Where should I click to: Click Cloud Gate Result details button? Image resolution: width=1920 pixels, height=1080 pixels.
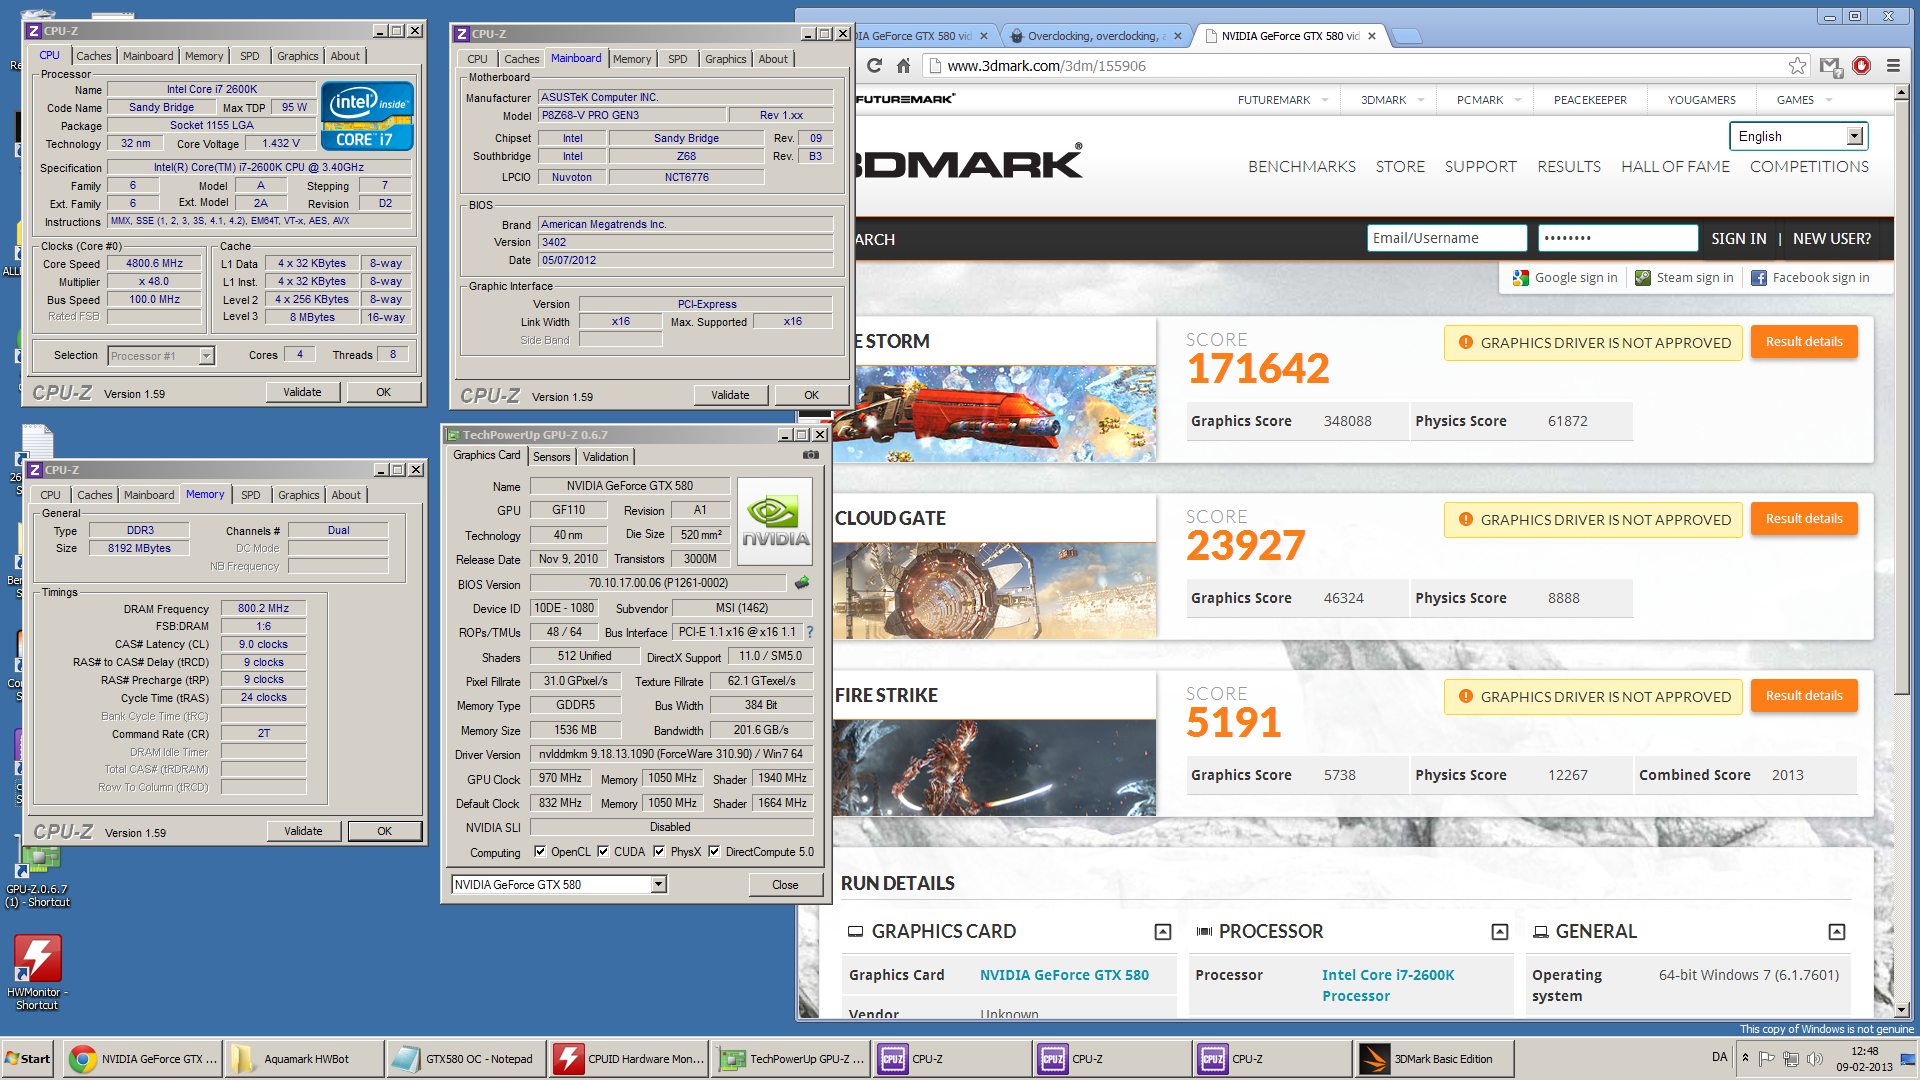click(x=1804, y=519)
